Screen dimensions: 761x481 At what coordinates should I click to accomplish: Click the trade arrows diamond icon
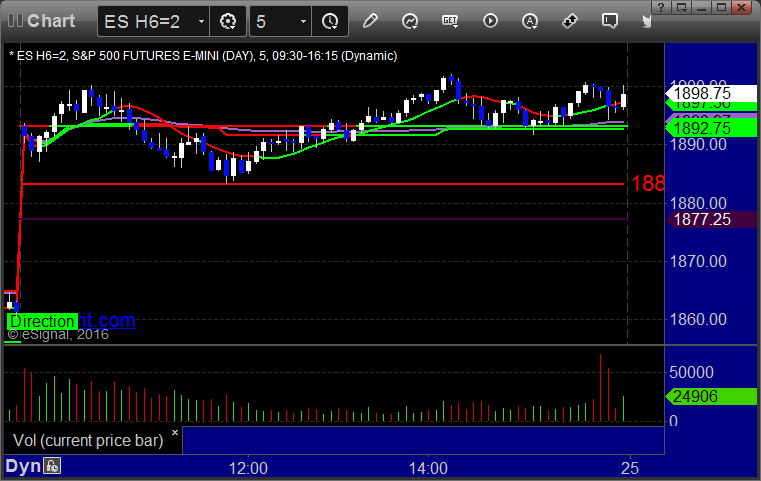(570, 21)
